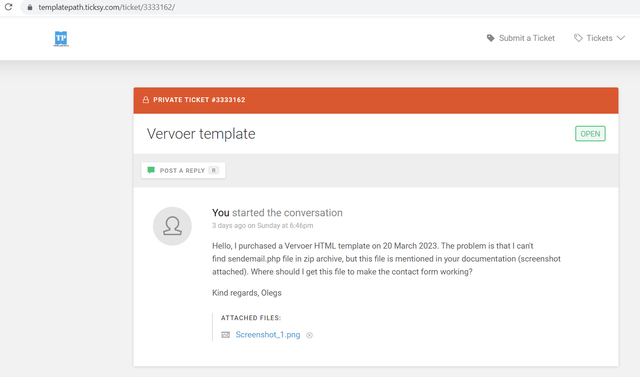Click the Vervoer template ticket title

click(x=201, y=134)
